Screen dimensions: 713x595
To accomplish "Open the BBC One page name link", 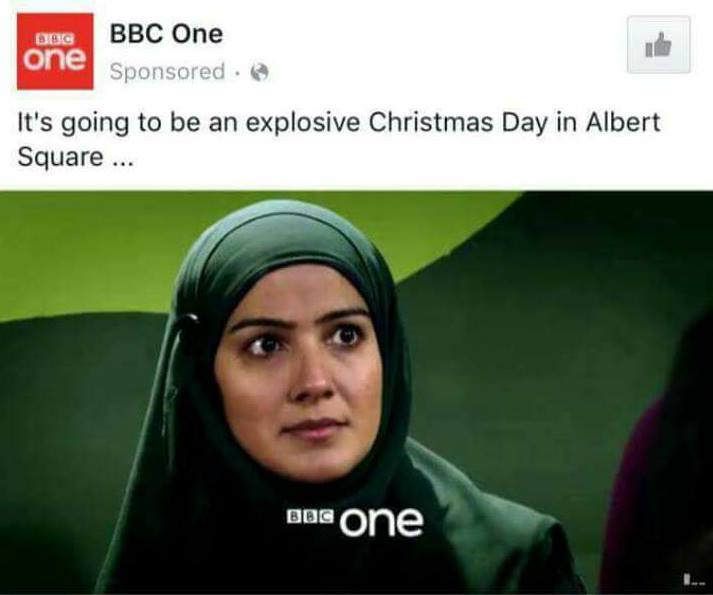I will 166,34.
